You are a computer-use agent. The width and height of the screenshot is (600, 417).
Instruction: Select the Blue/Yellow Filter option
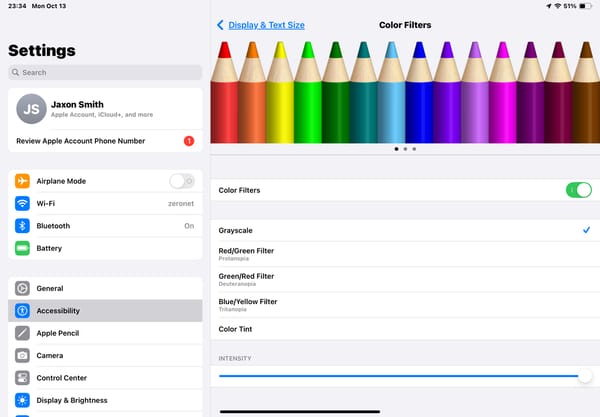coord(405,305)
